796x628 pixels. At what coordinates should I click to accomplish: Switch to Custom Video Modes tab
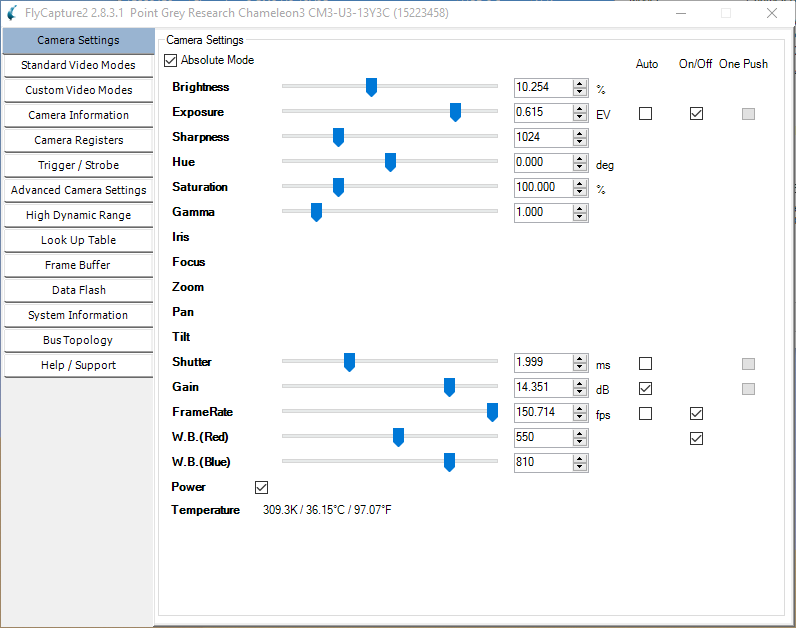79,90
